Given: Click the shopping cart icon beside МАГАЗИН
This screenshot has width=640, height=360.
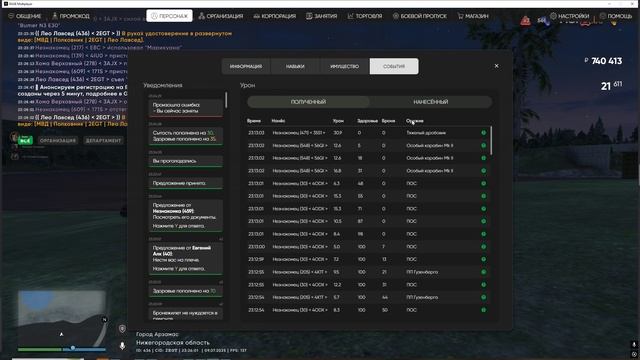Looking at the screenshot, I should pos(460,16).
